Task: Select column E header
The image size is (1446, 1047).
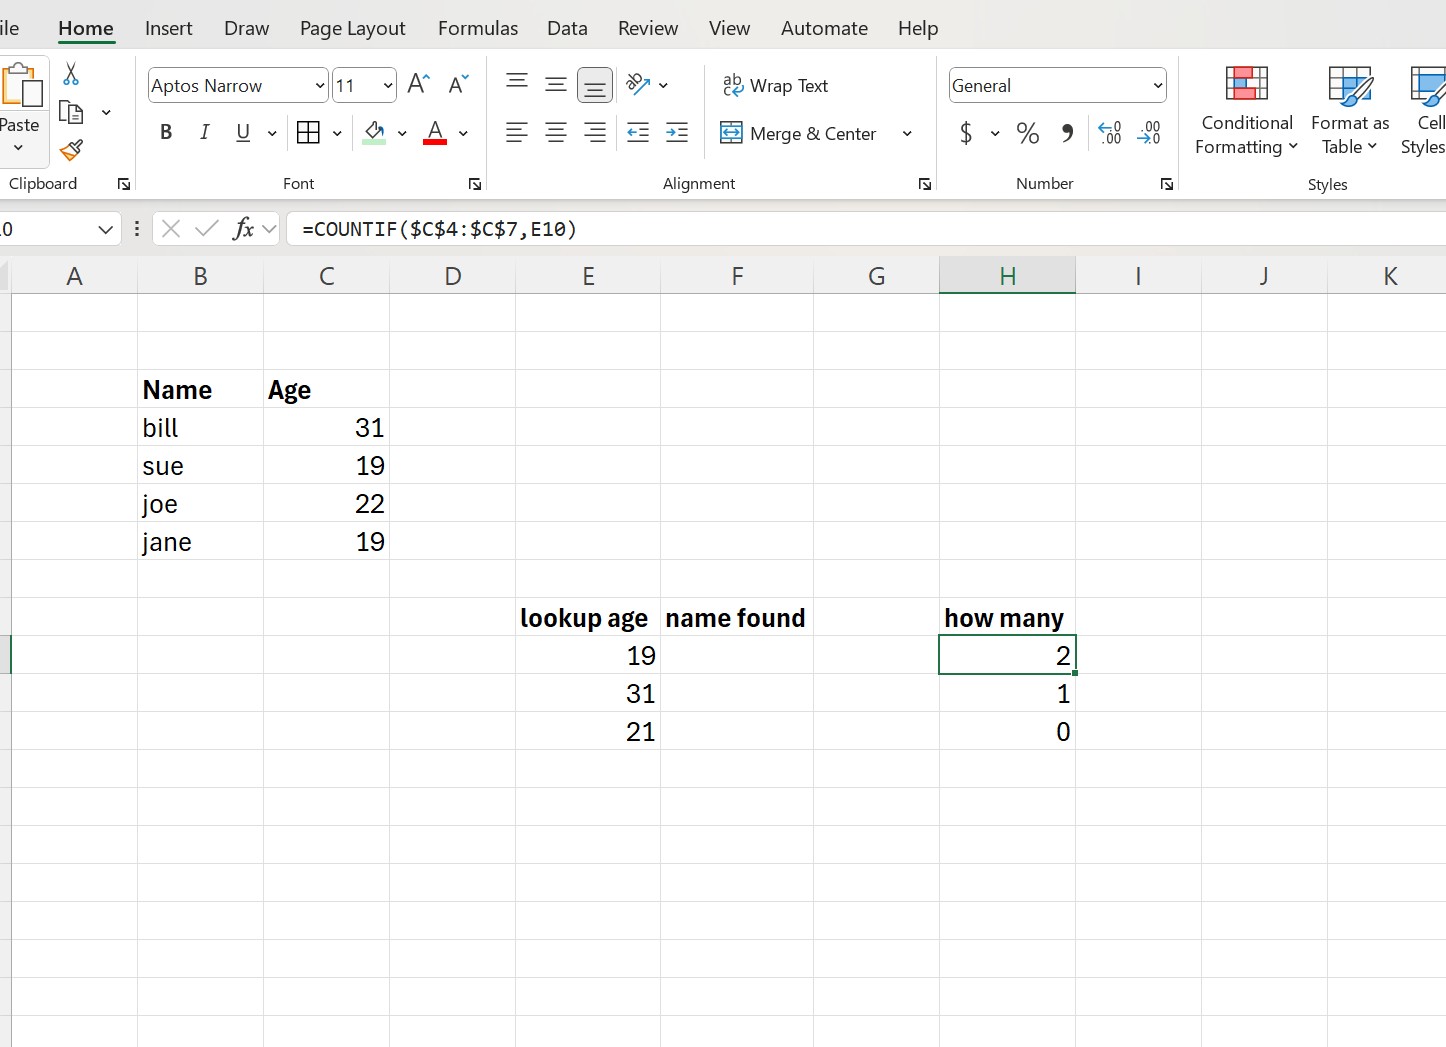Action: pyautogui.click(x=588, y=276)
